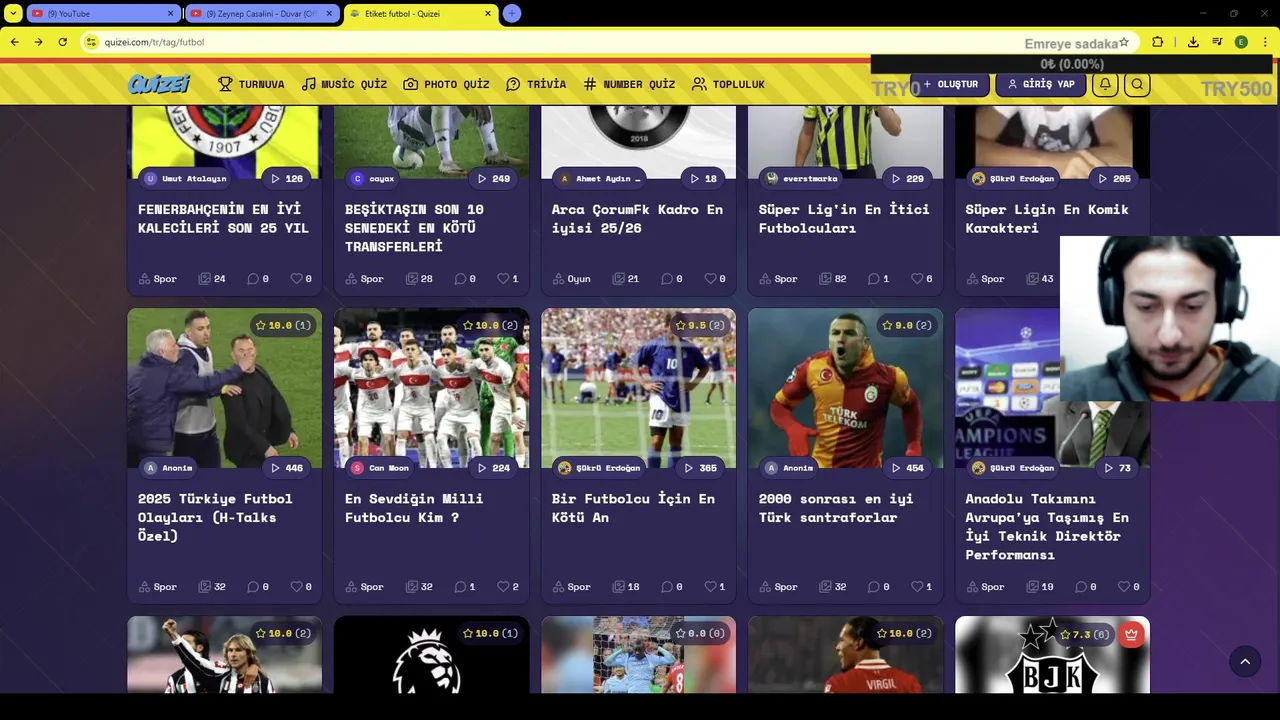Open author Ahmet Aydın profile

pyautogui.click(x=601, y=178)
